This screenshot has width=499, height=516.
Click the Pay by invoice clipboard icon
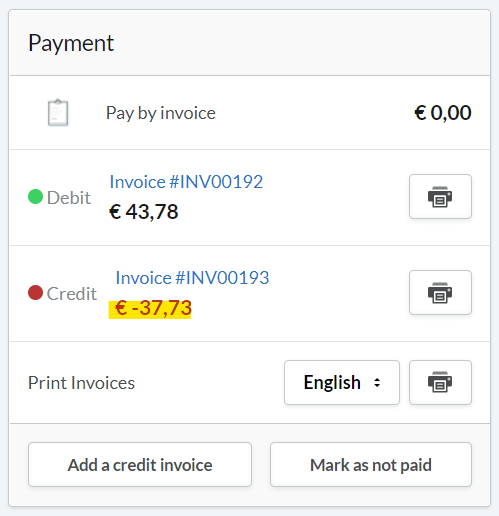(x=58, y=113)
